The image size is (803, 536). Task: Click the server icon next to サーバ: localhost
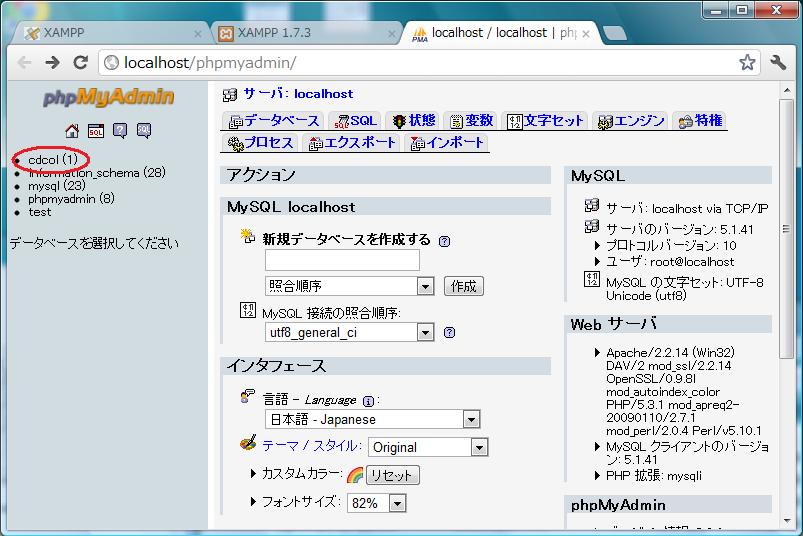click(x=230, y=94)
